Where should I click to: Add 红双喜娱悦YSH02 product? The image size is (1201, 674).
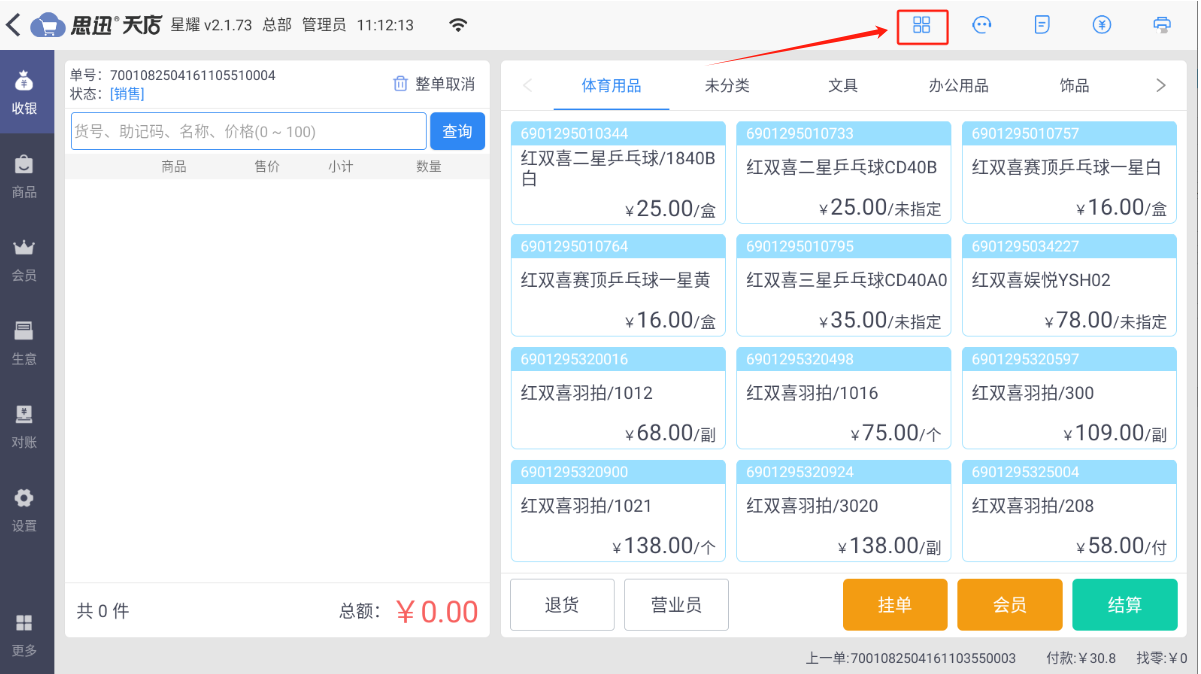[x=1069, y=285]
